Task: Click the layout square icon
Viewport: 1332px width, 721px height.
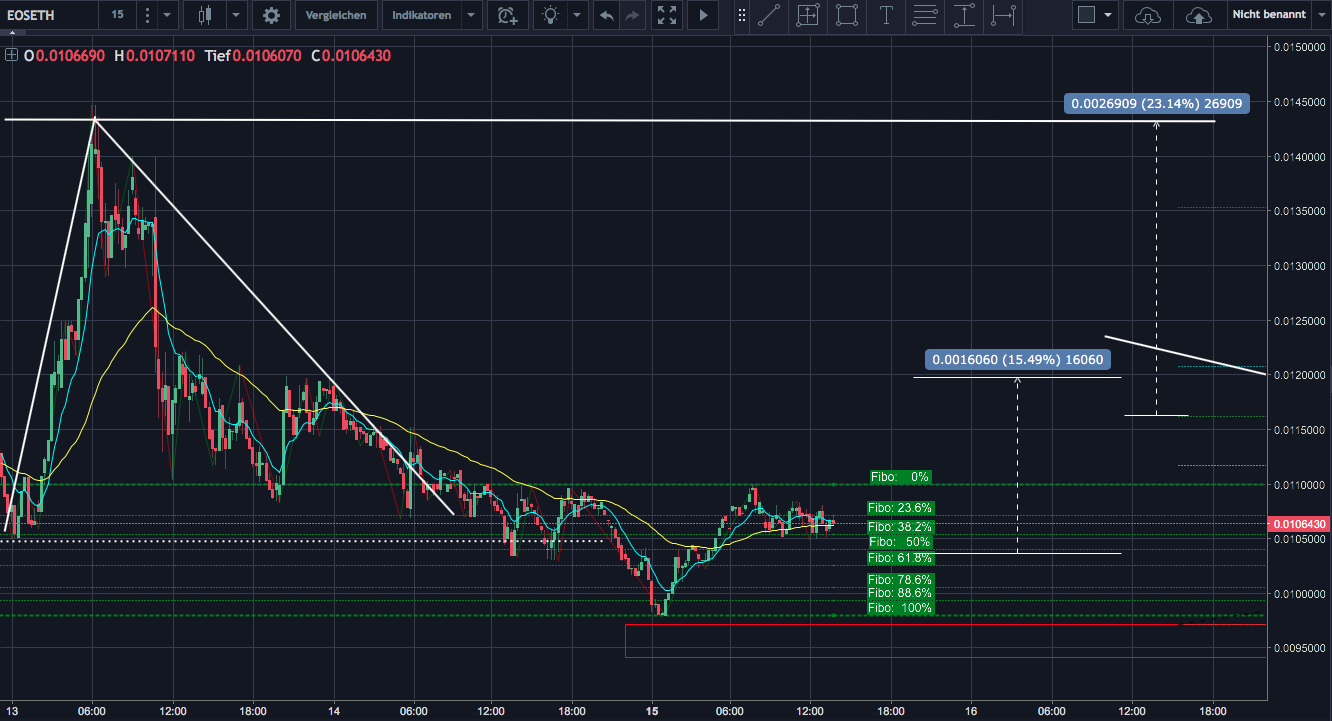Action: point(1087,15)
